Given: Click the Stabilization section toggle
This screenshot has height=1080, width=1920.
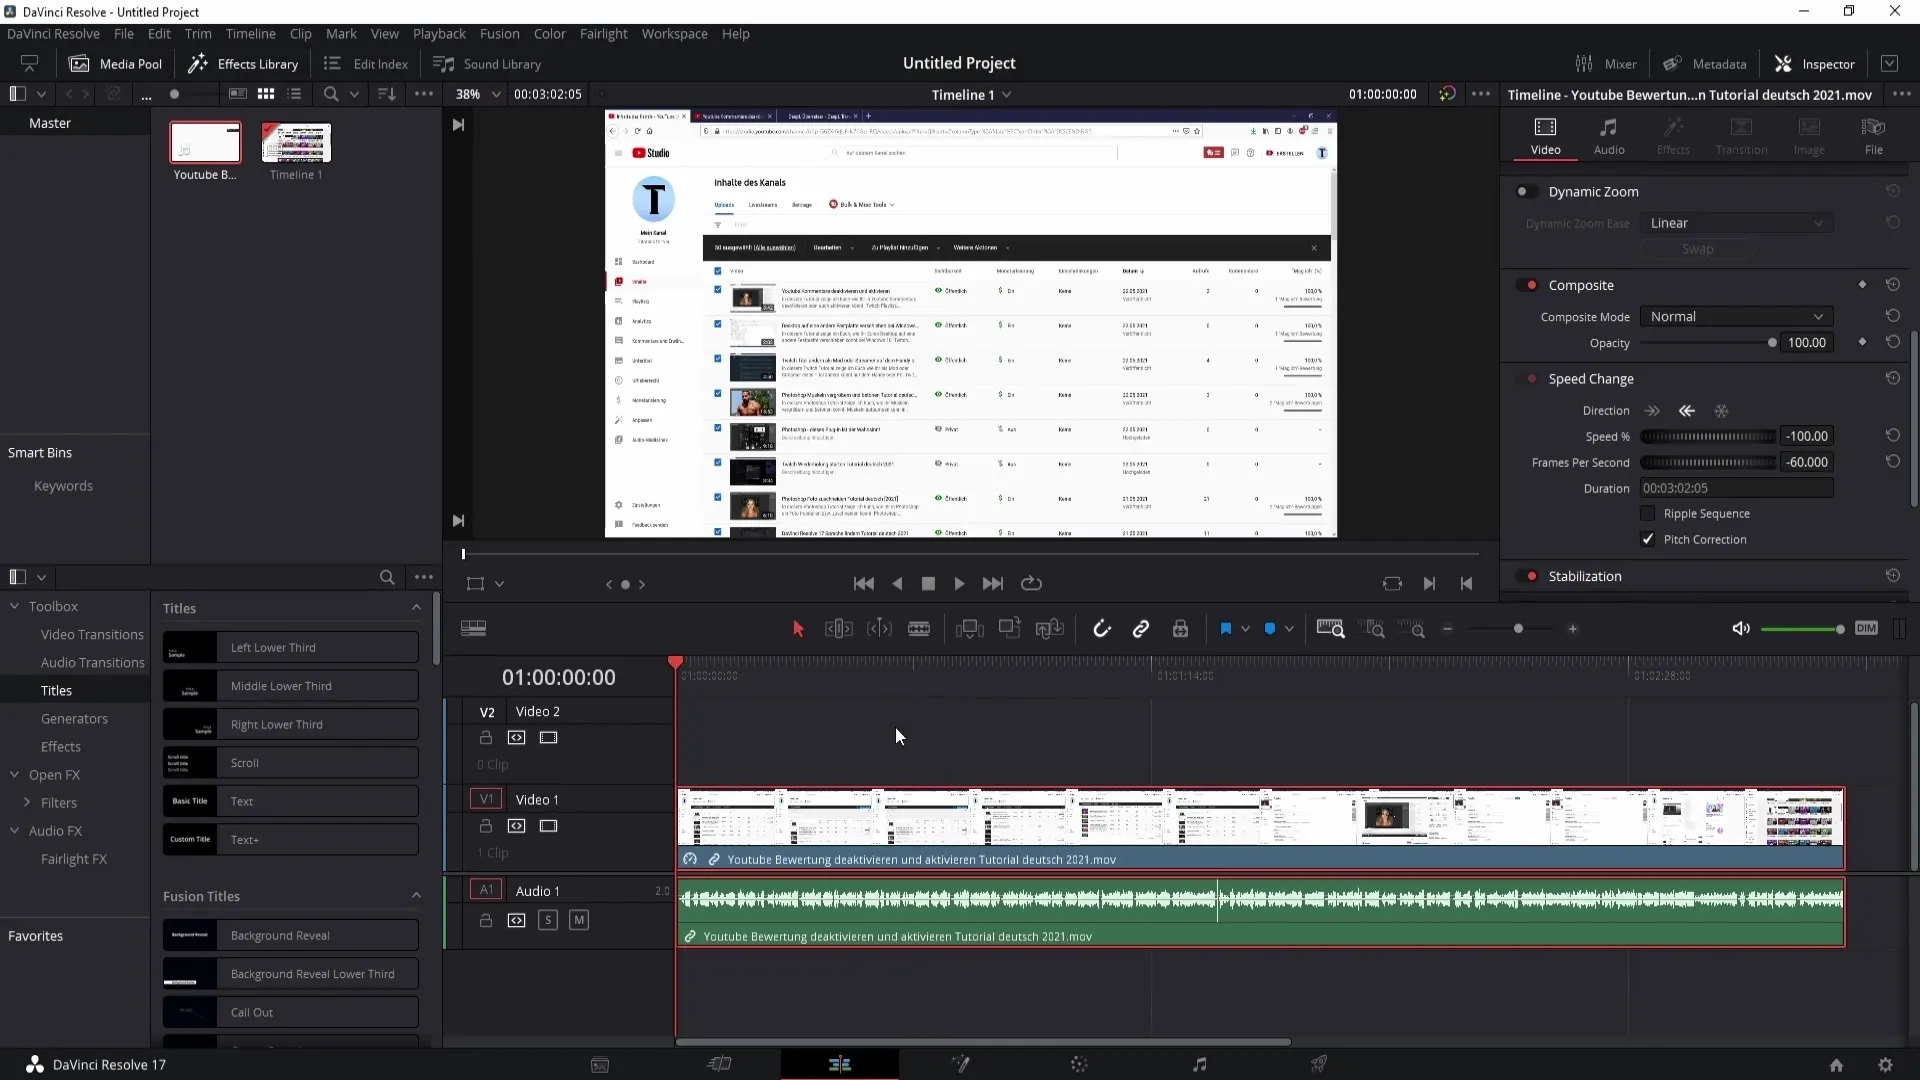Looking at the screenshot, I should click(x=1532, y=575).
